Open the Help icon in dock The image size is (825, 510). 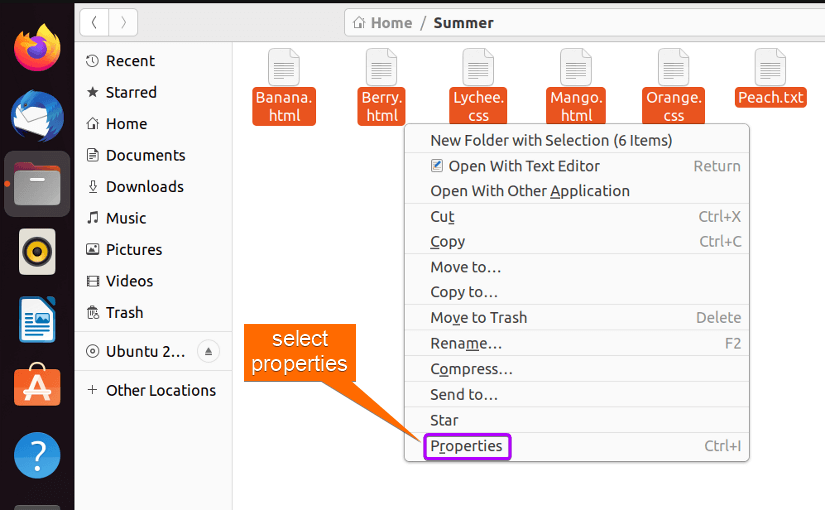[x=37, y=455]
